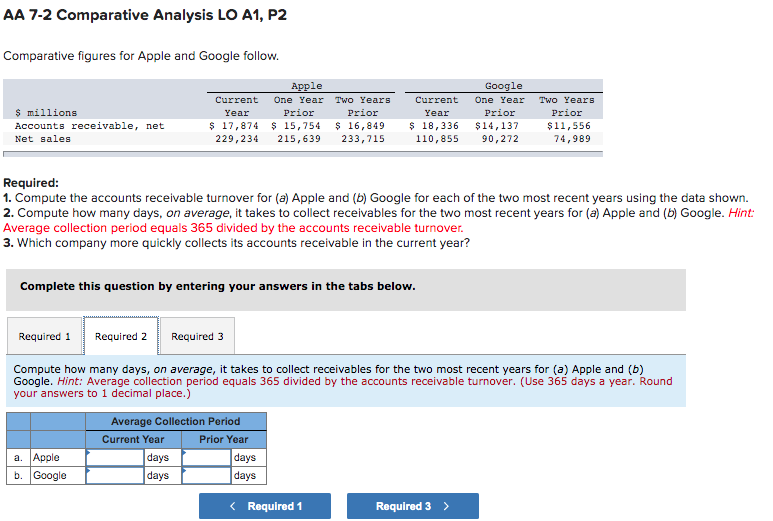773x521 pixels.
Task: Select Google net sales 74,989
Action: click(x=572, y=139)
